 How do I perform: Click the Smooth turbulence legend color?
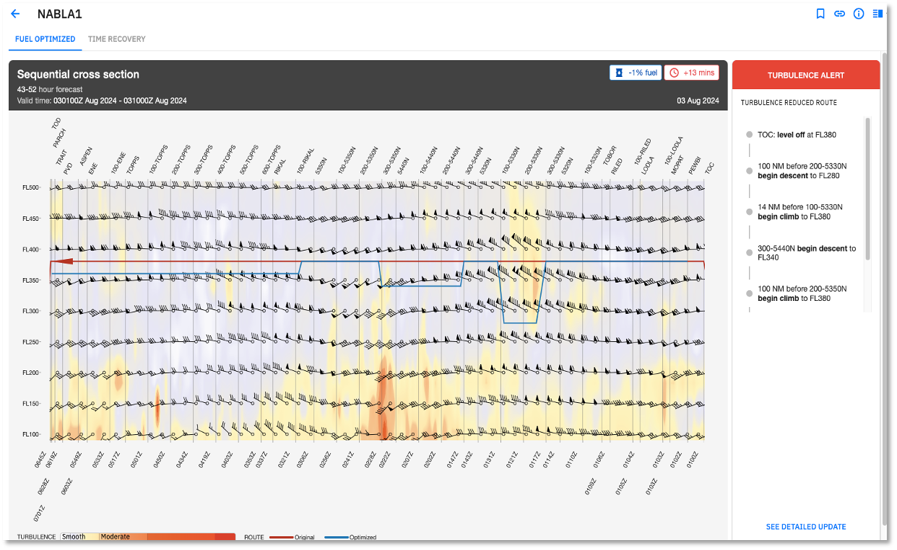75,537
